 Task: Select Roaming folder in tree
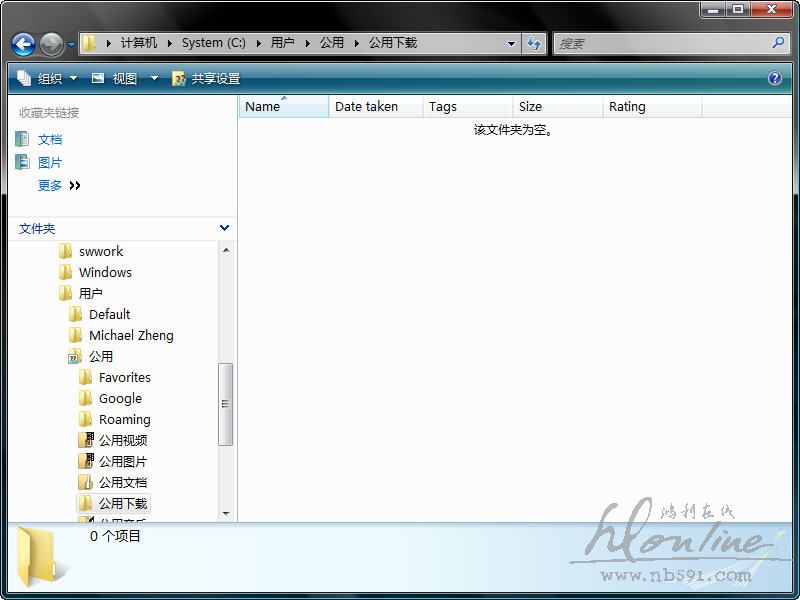(x=124, y=419)
